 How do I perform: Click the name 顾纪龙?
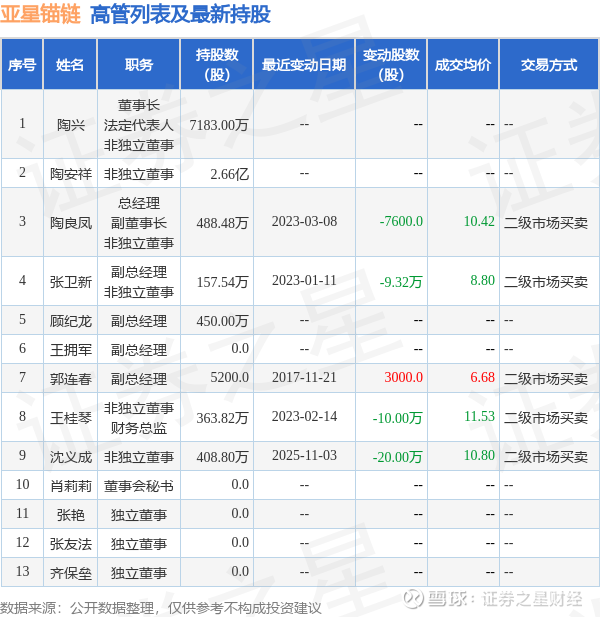(x=71, y=321)
